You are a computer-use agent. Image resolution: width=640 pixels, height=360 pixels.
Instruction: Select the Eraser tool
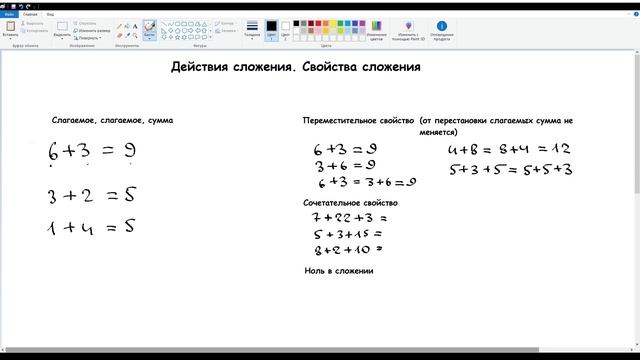pos(120,36)
